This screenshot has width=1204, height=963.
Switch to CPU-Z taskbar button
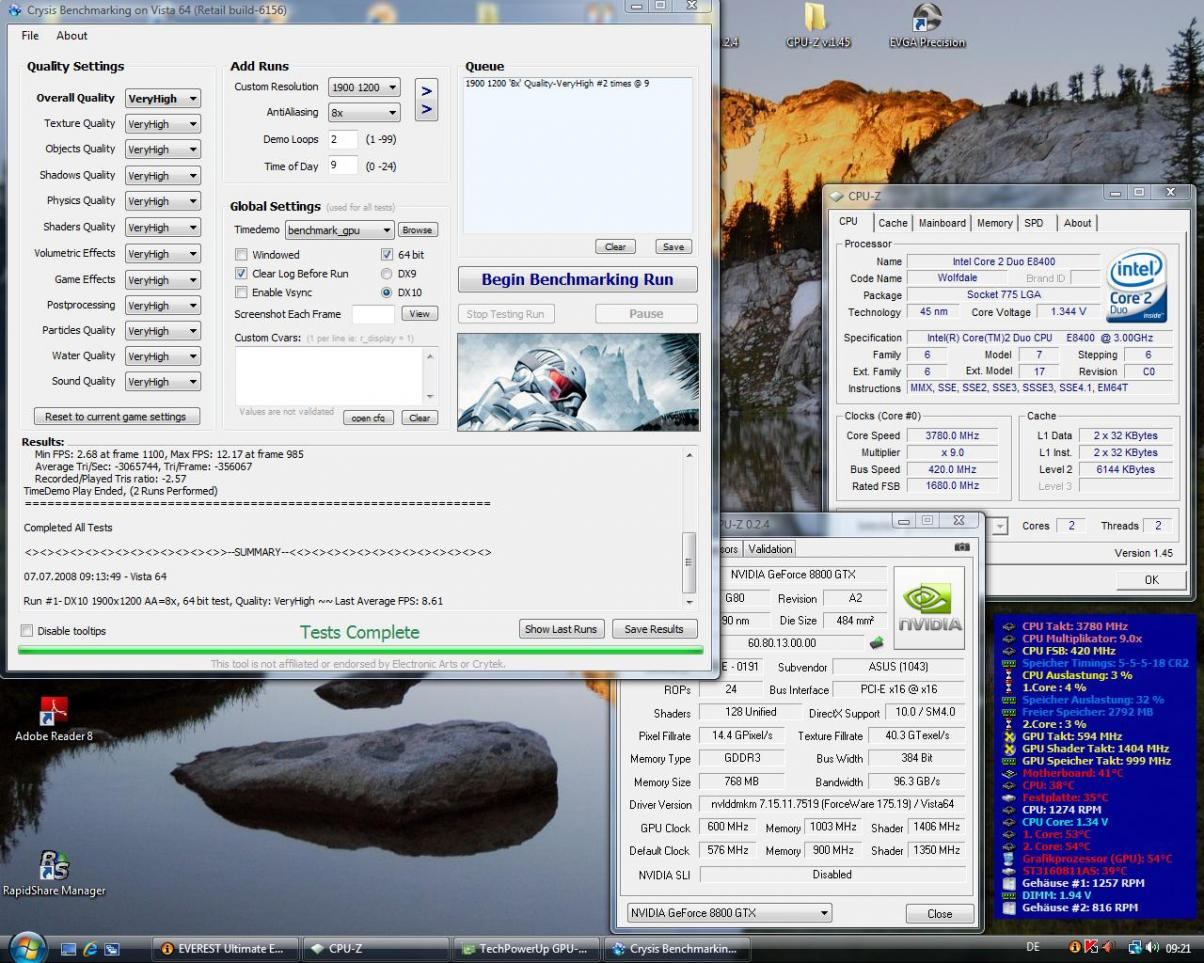pos(376,949)
